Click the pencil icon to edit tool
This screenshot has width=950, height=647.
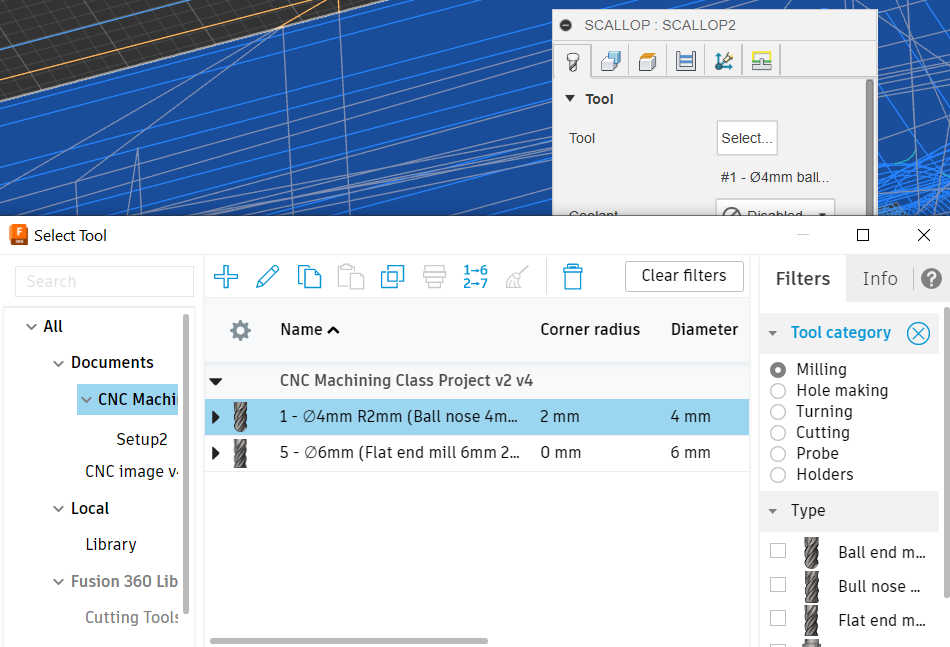pos(267,277)
